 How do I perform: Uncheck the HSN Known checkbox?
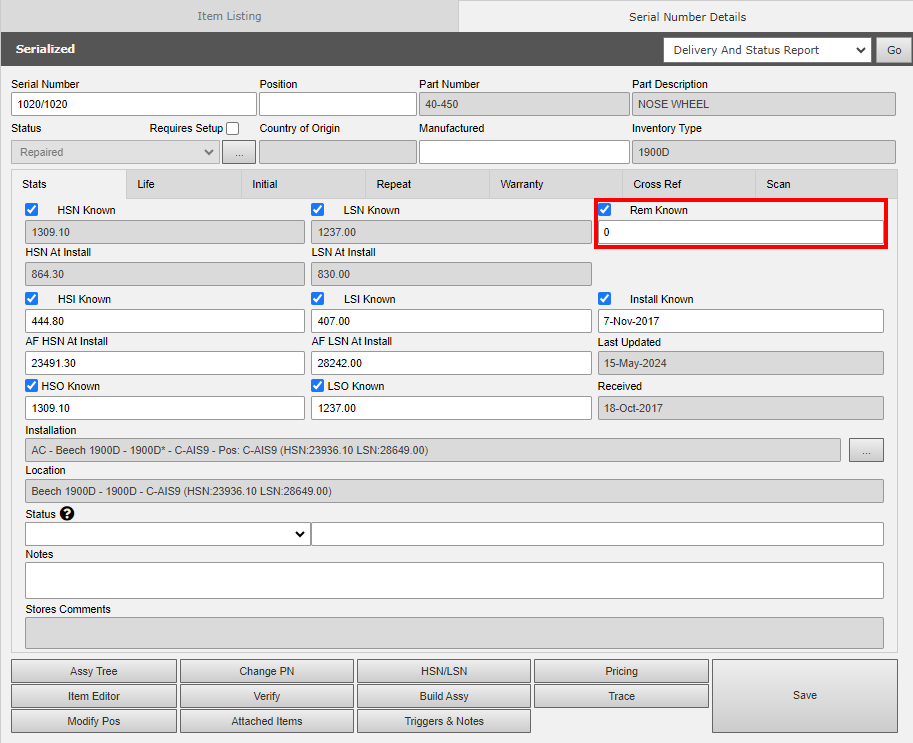(x=32, y=210)
